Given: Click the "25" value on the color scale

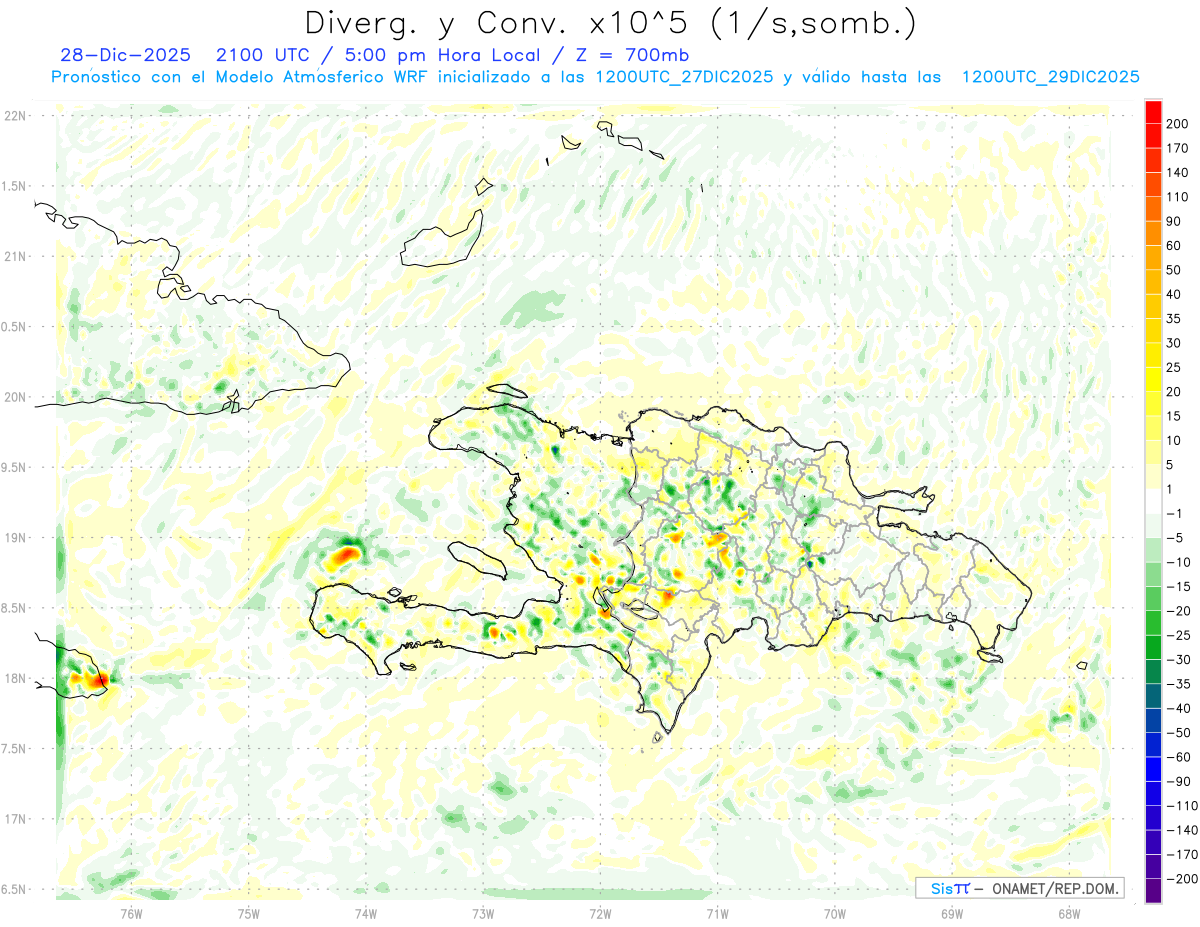Looking at the screenshot, I should click(x=1174, y=367).
